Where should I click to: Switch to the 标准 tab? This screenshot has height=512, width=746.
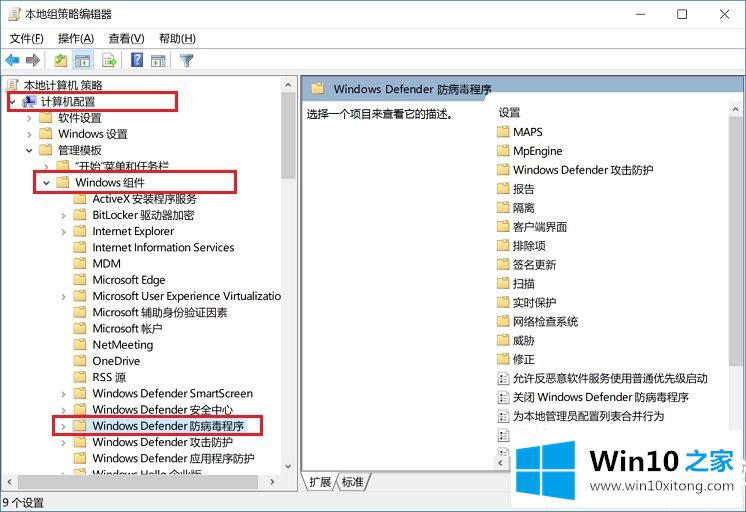[353, 482]
